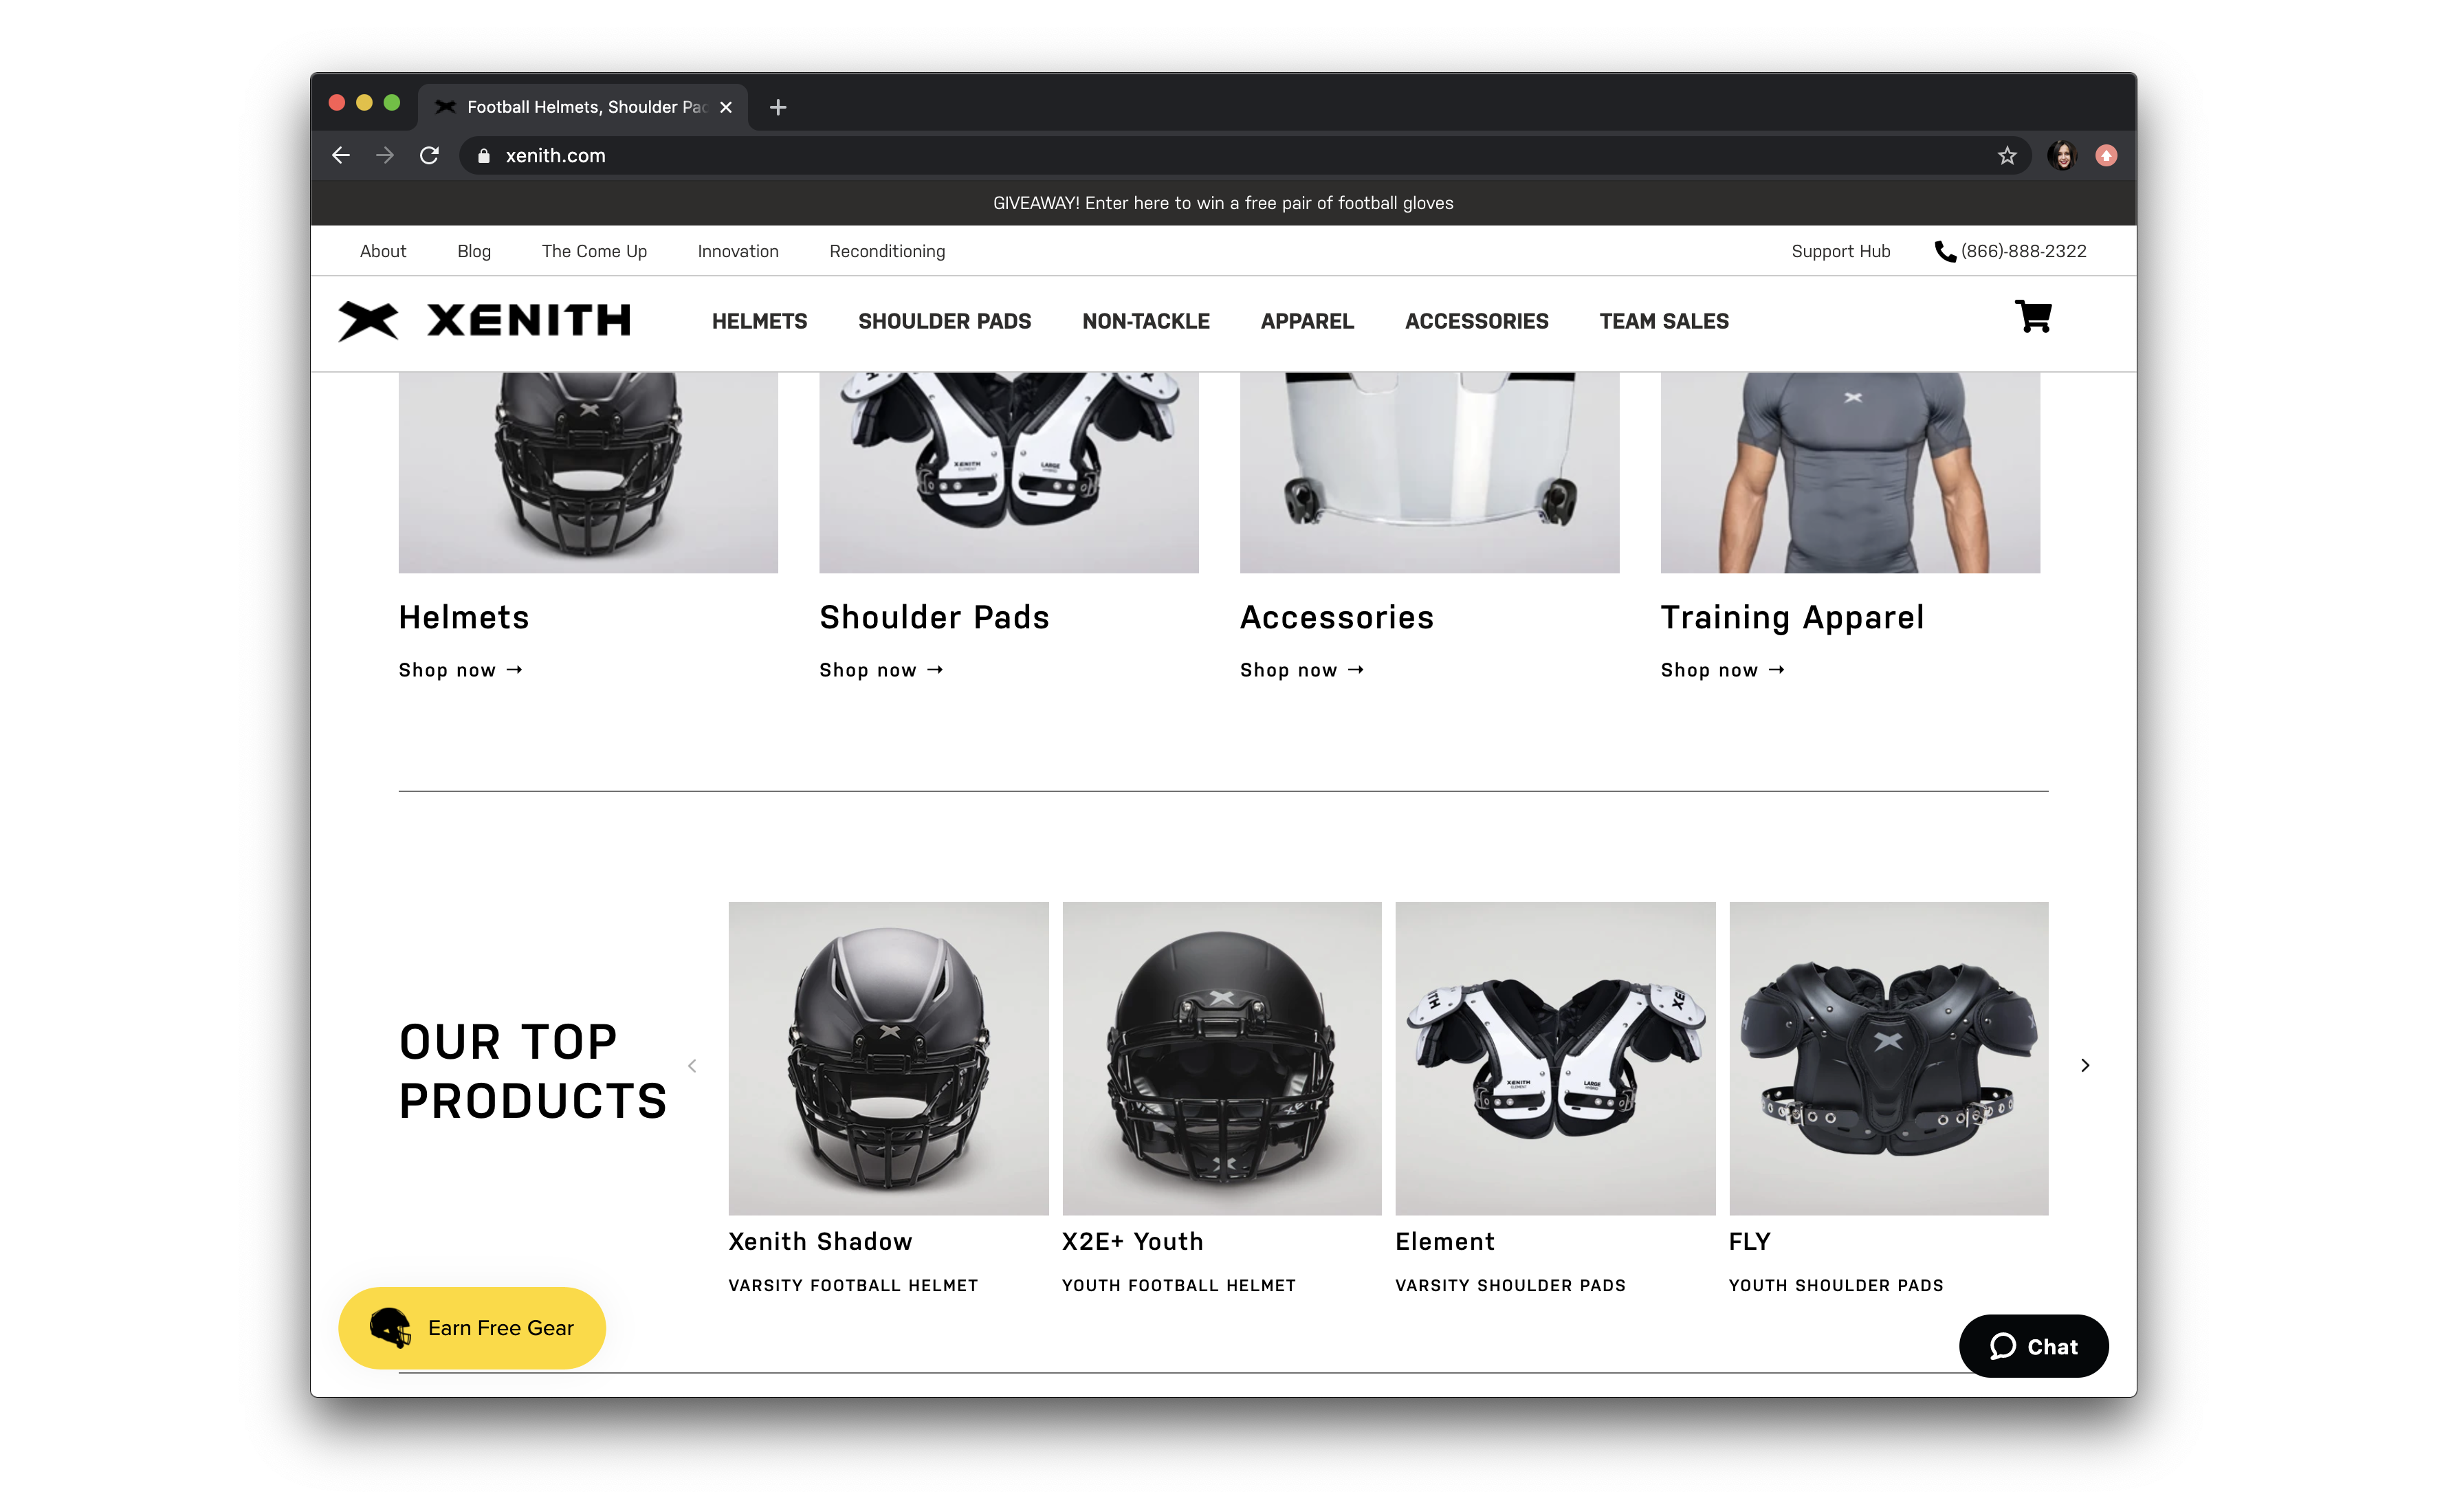Click the red extension update icon
The width and height of the screenshot is (2464, 1507).
(2106, 155)
